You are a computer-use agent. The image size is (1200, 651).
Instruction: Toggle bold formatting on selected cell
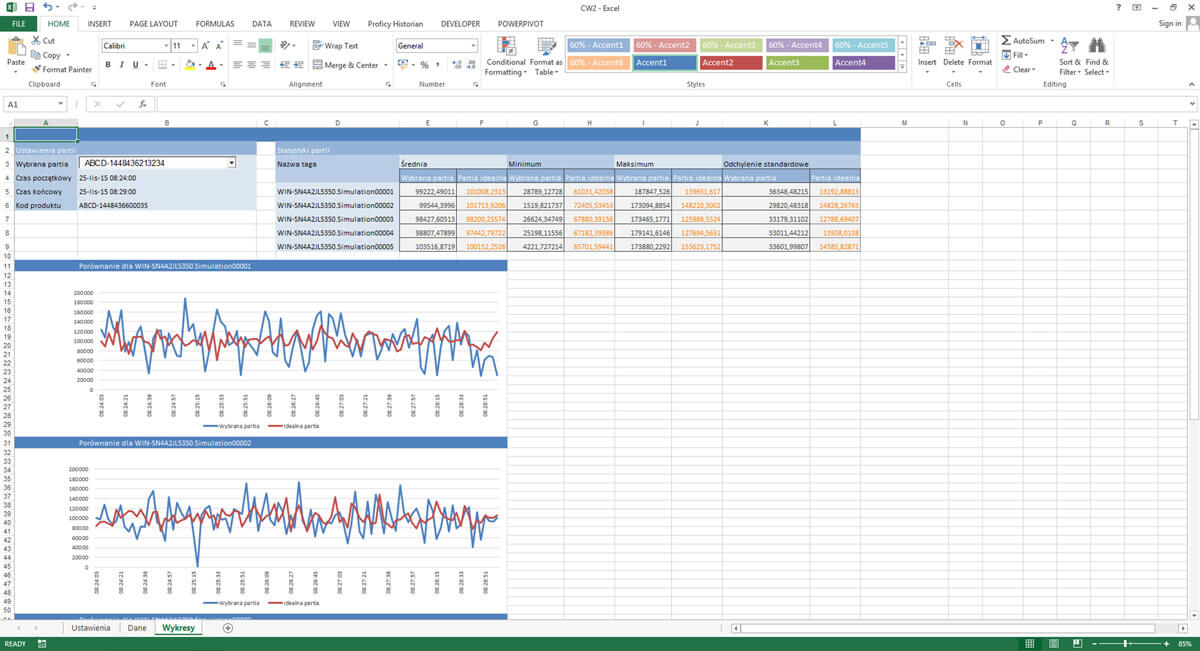coord(107,63)
